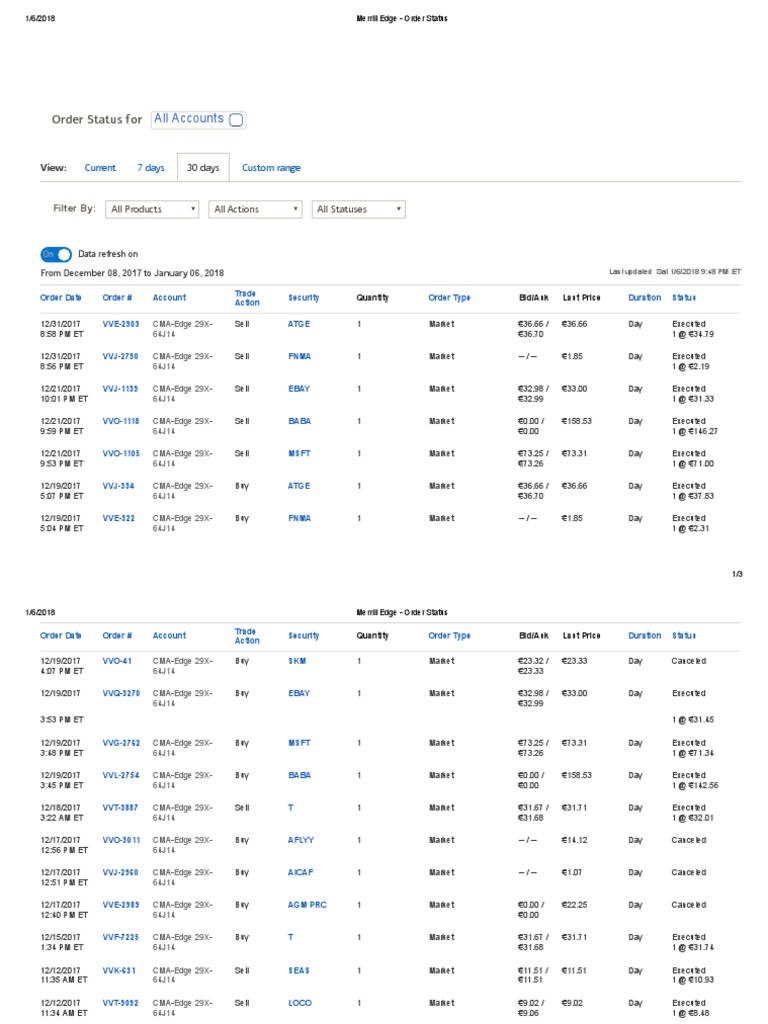Sort by Trade Action header above VVO-41 row

[x=248, y=636]
